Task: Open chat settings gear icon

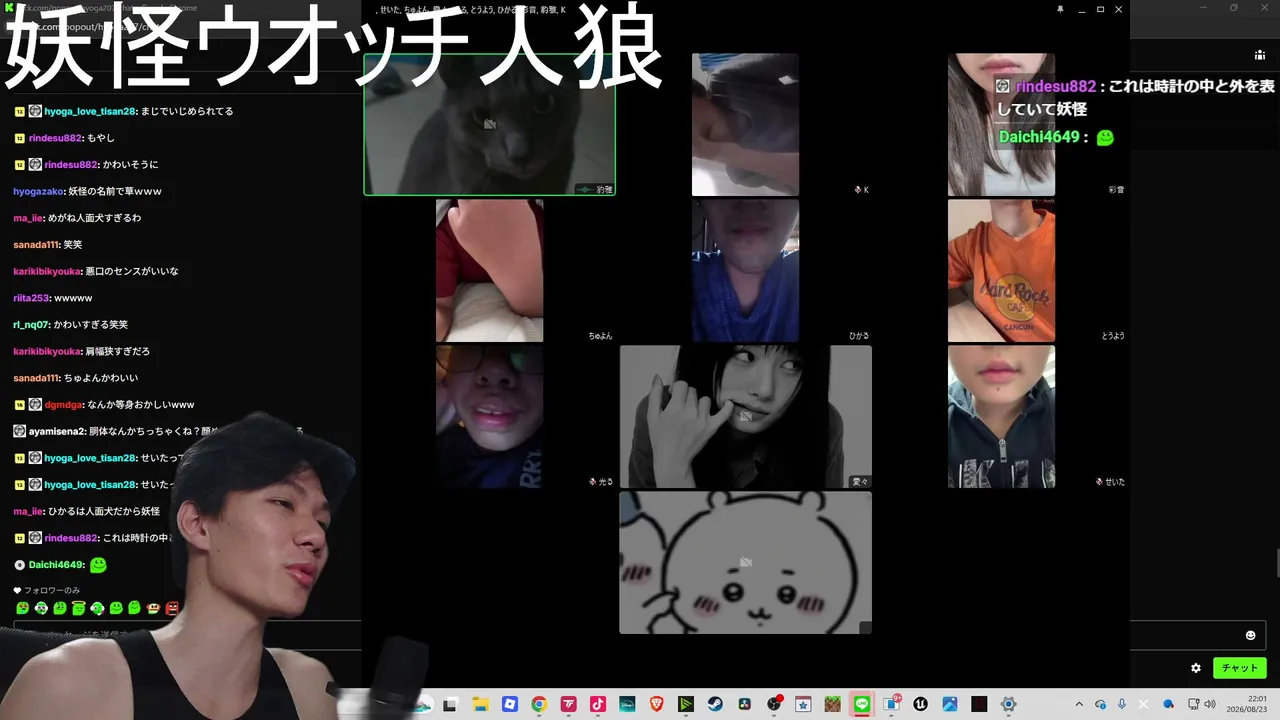Action: click(1196, 668)
